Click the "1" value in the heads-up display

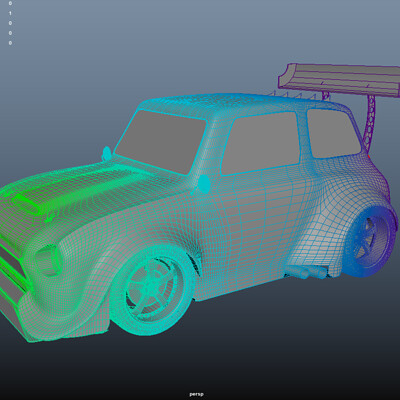(x=10, y=13)
